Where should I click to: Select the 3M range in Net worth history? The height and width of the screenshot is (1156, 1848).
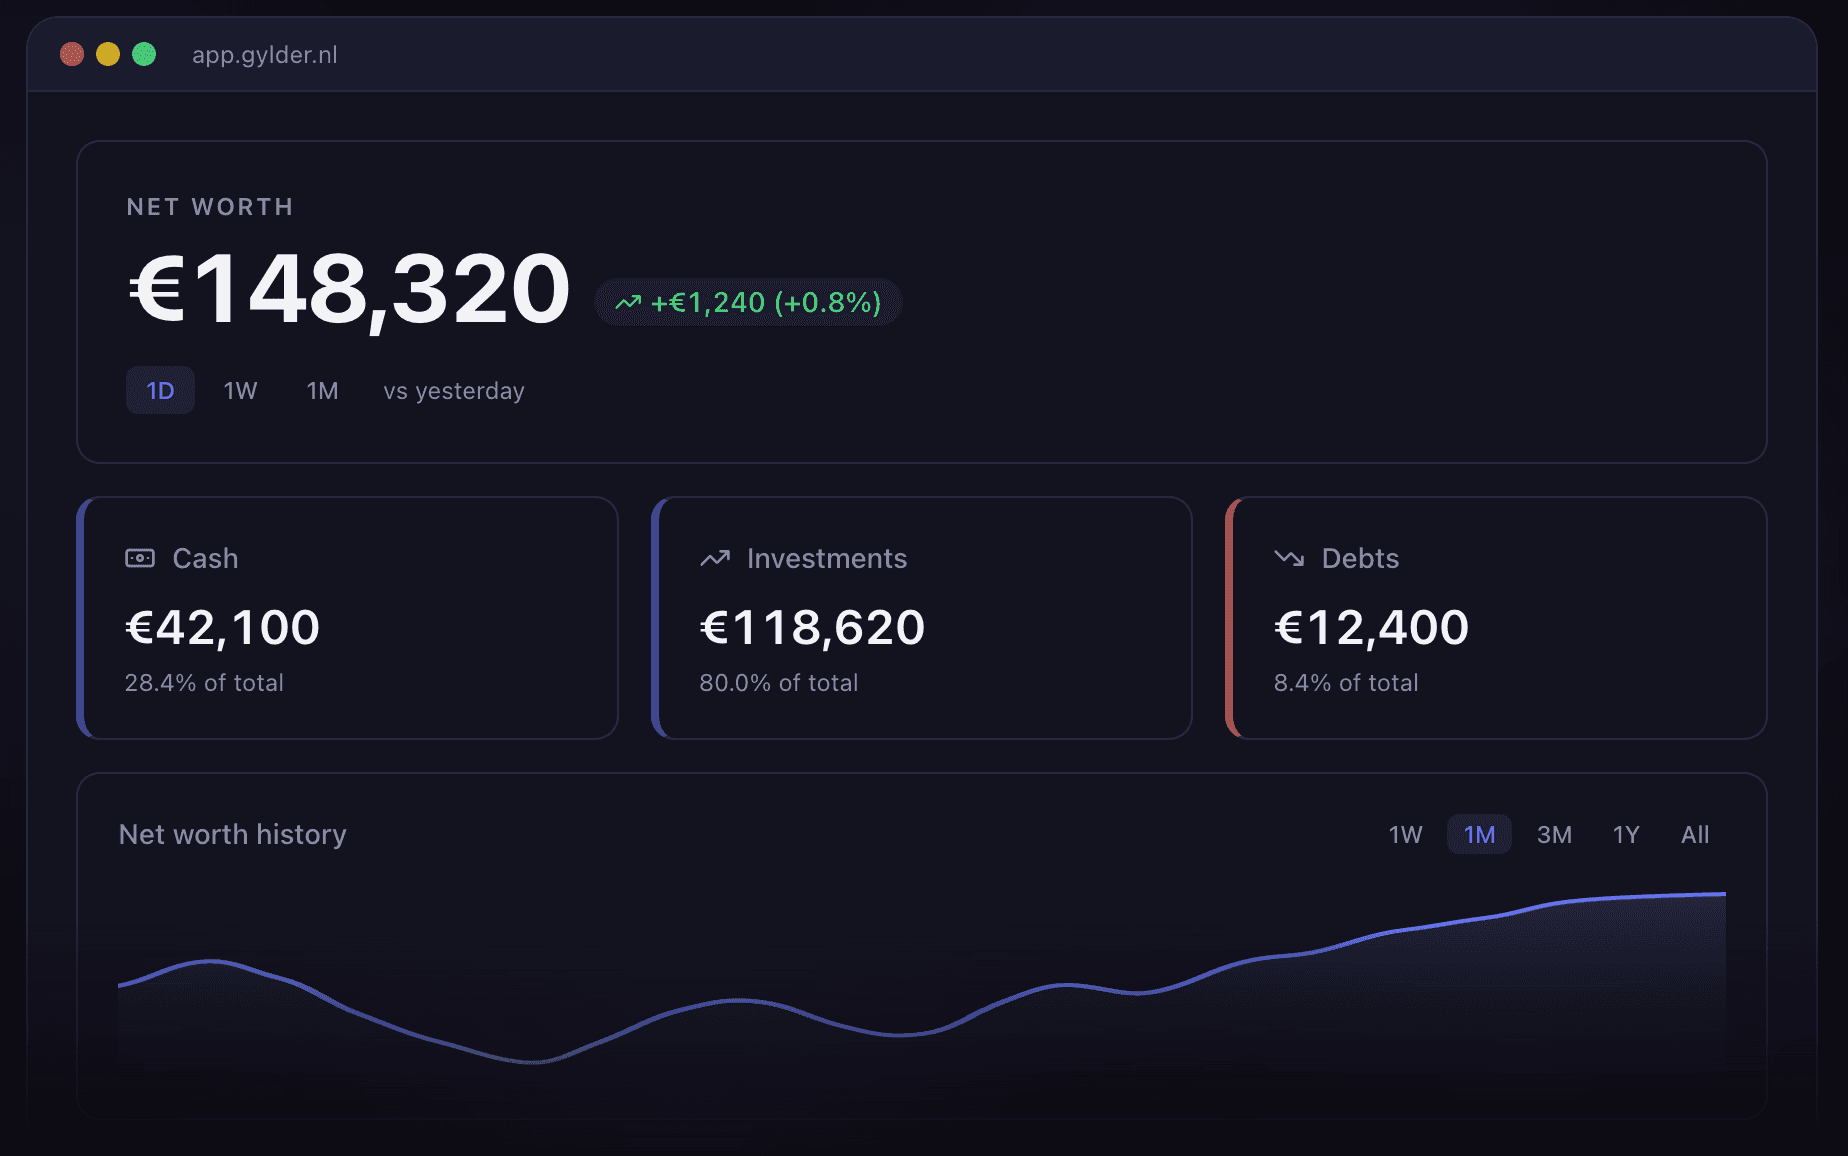pos(1554,833)
